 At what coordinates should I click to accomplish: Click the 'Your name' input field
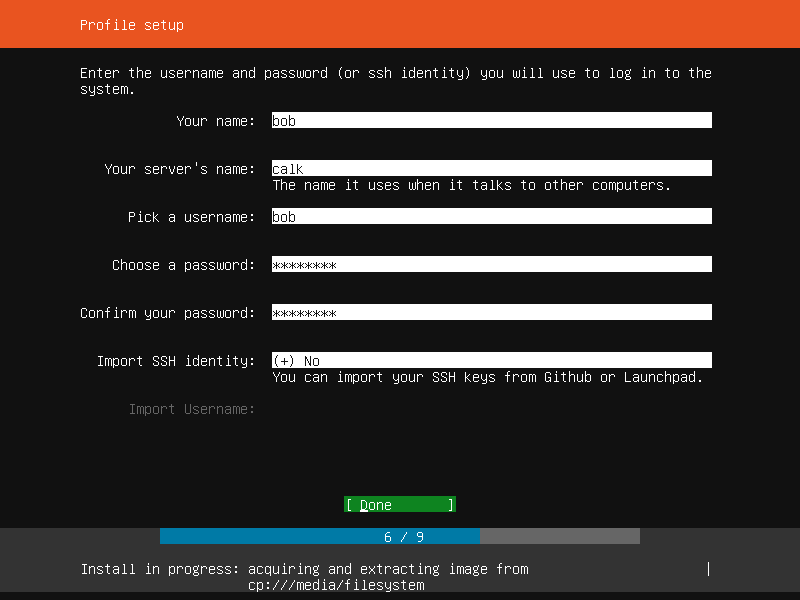491,120
